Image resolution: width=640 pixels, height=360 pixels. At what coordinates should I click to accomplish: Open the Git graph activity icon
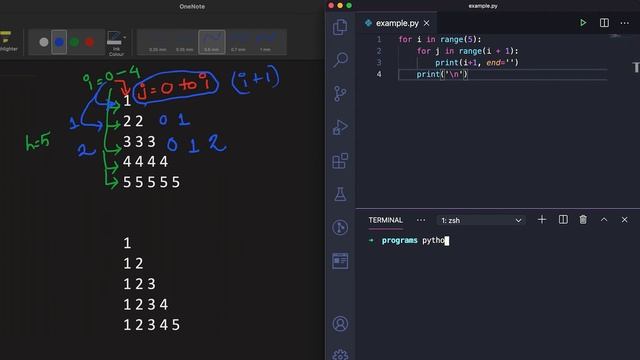click(x=340, y=227)
